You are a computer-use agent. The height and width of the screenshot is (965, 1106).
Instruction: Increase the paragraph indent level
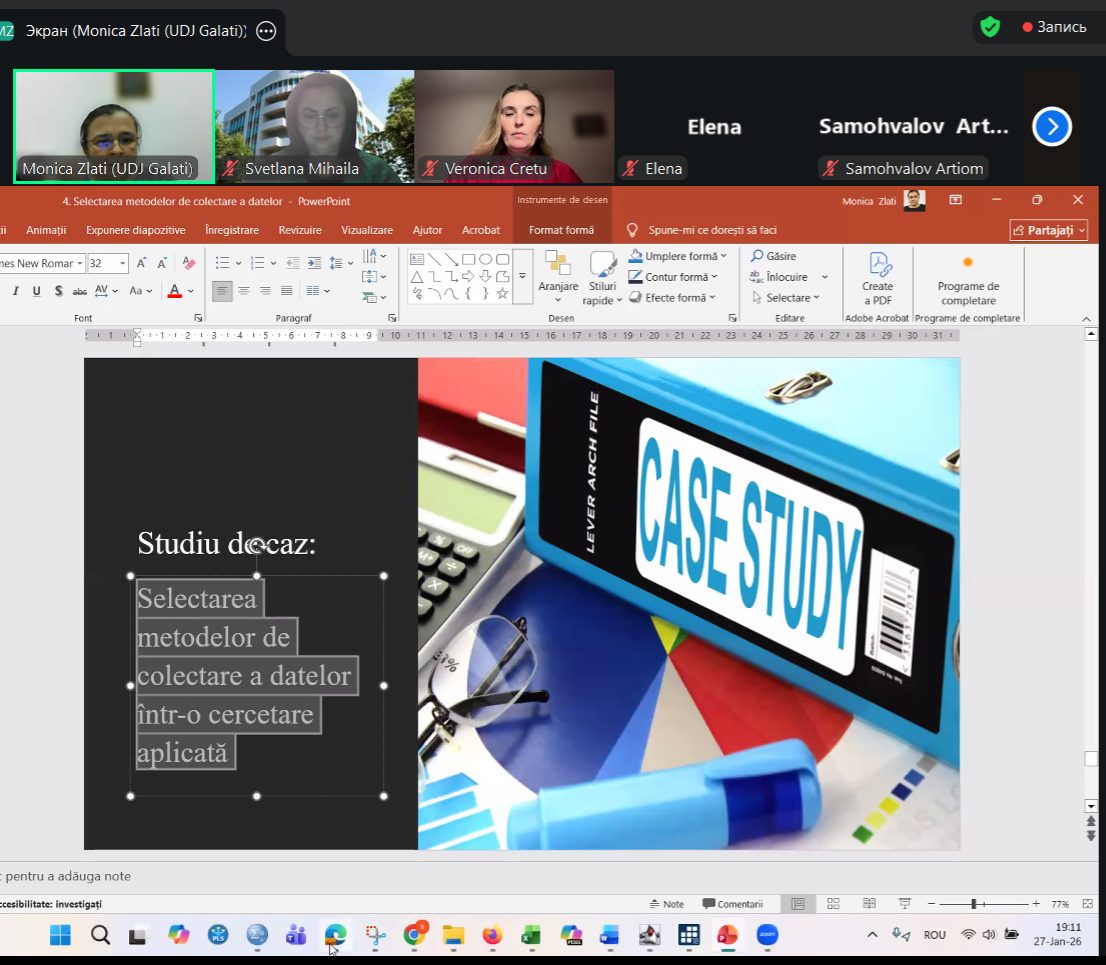(x=314, y=263)
